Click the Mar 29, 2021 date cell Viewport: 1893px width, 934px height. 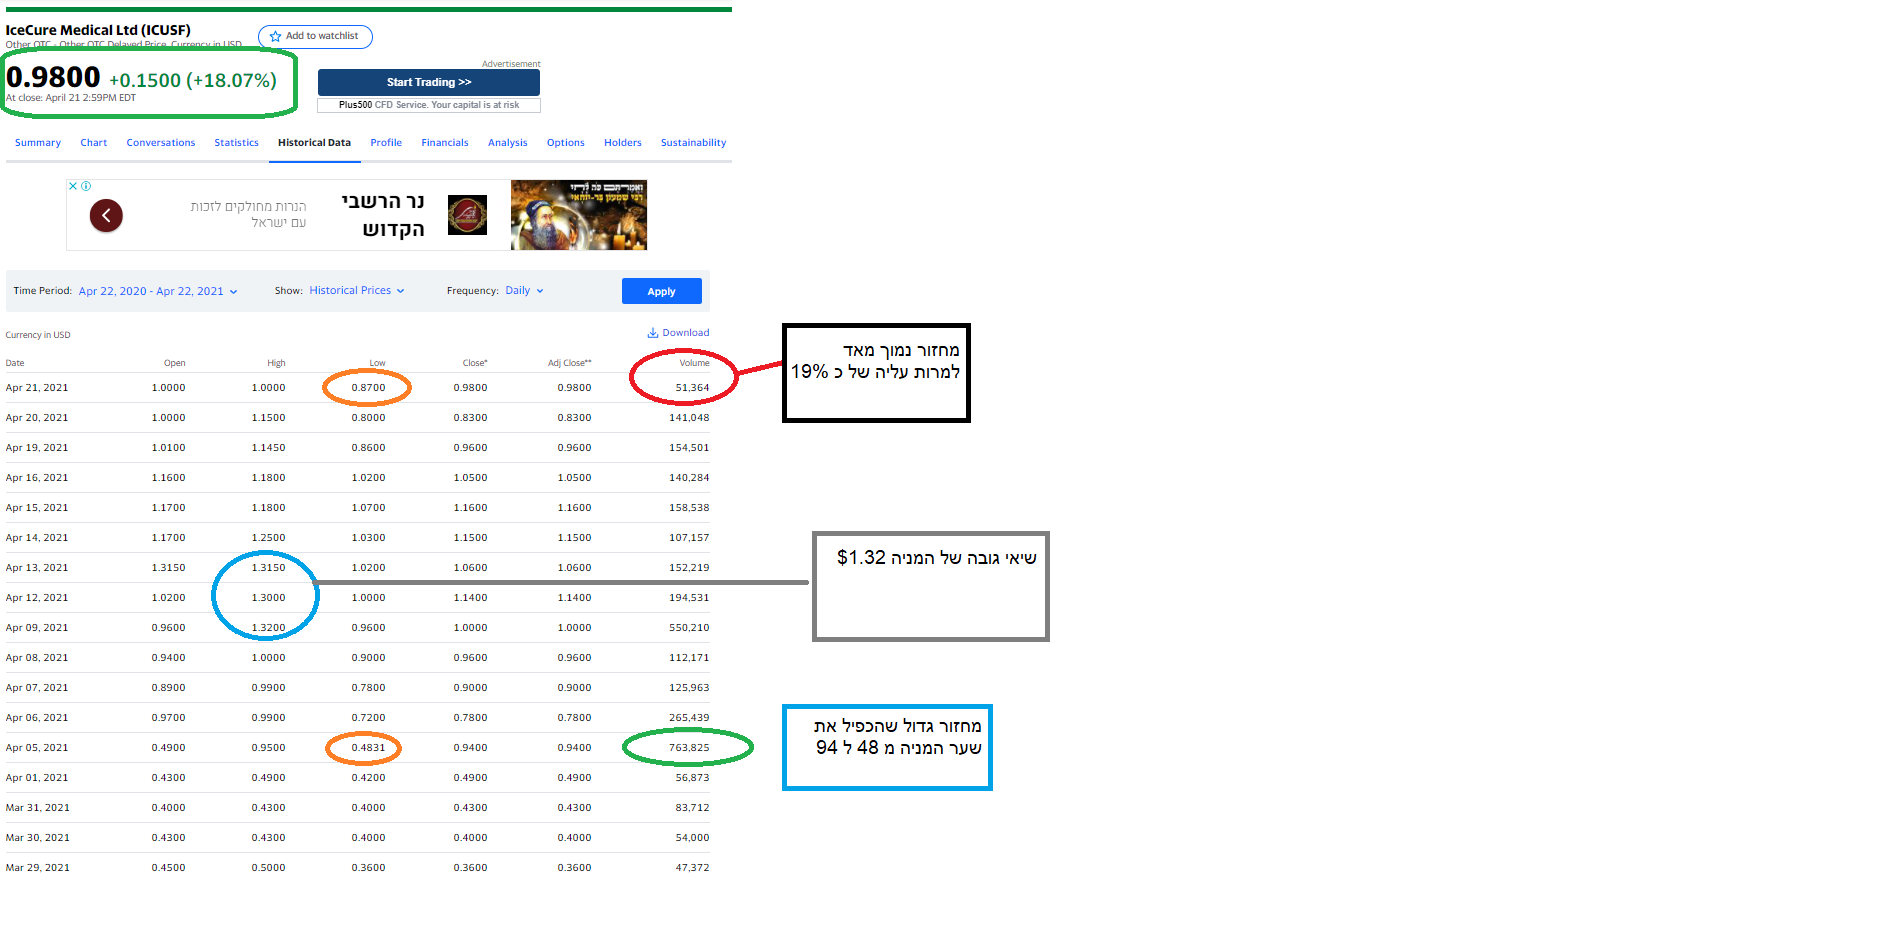coord(38,868)
